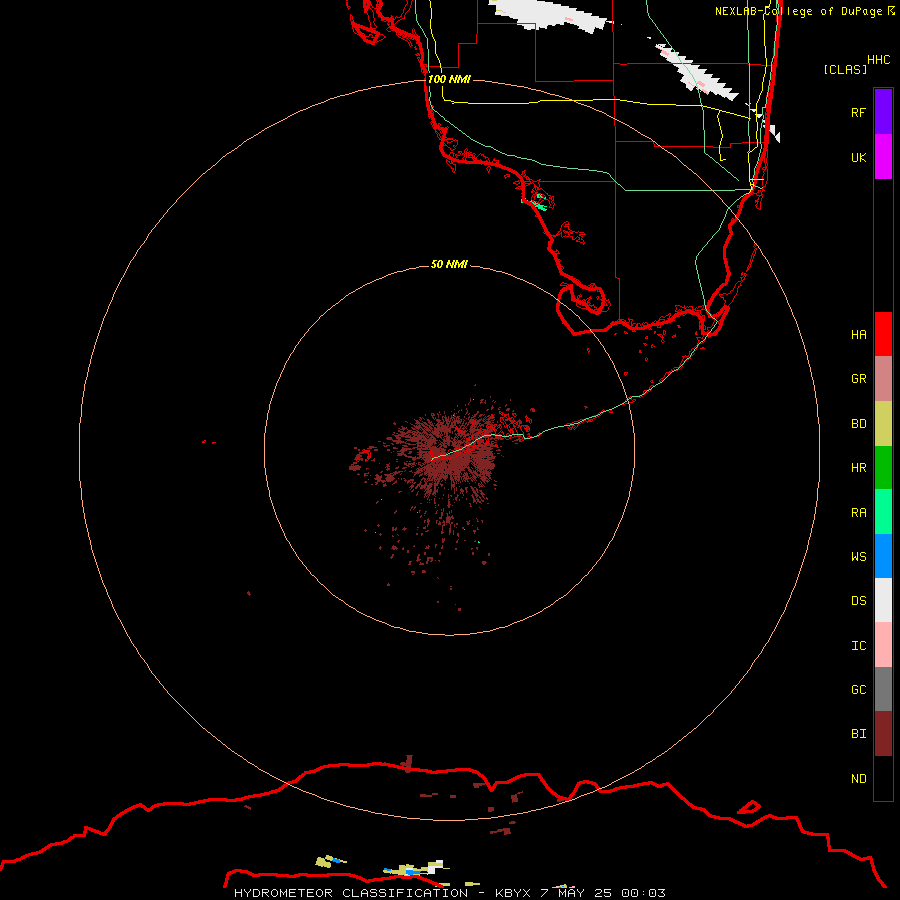Click the HA red legend swatch
900x900 pixels.
coord(883,334)
